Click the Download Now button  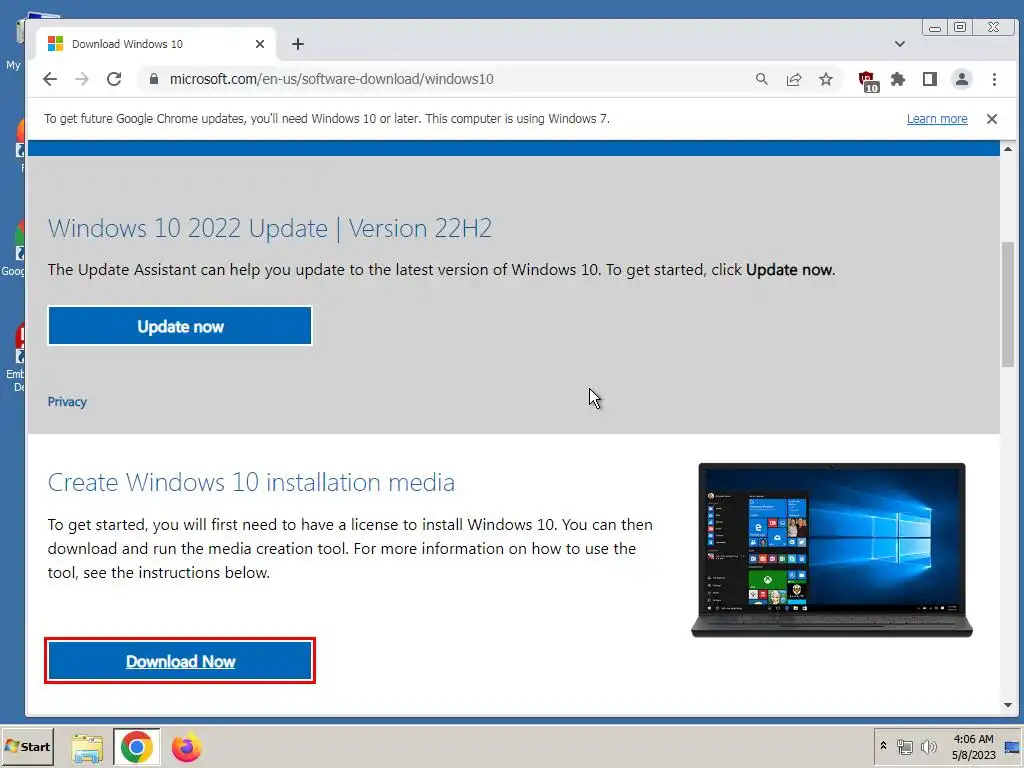[180, 661]
